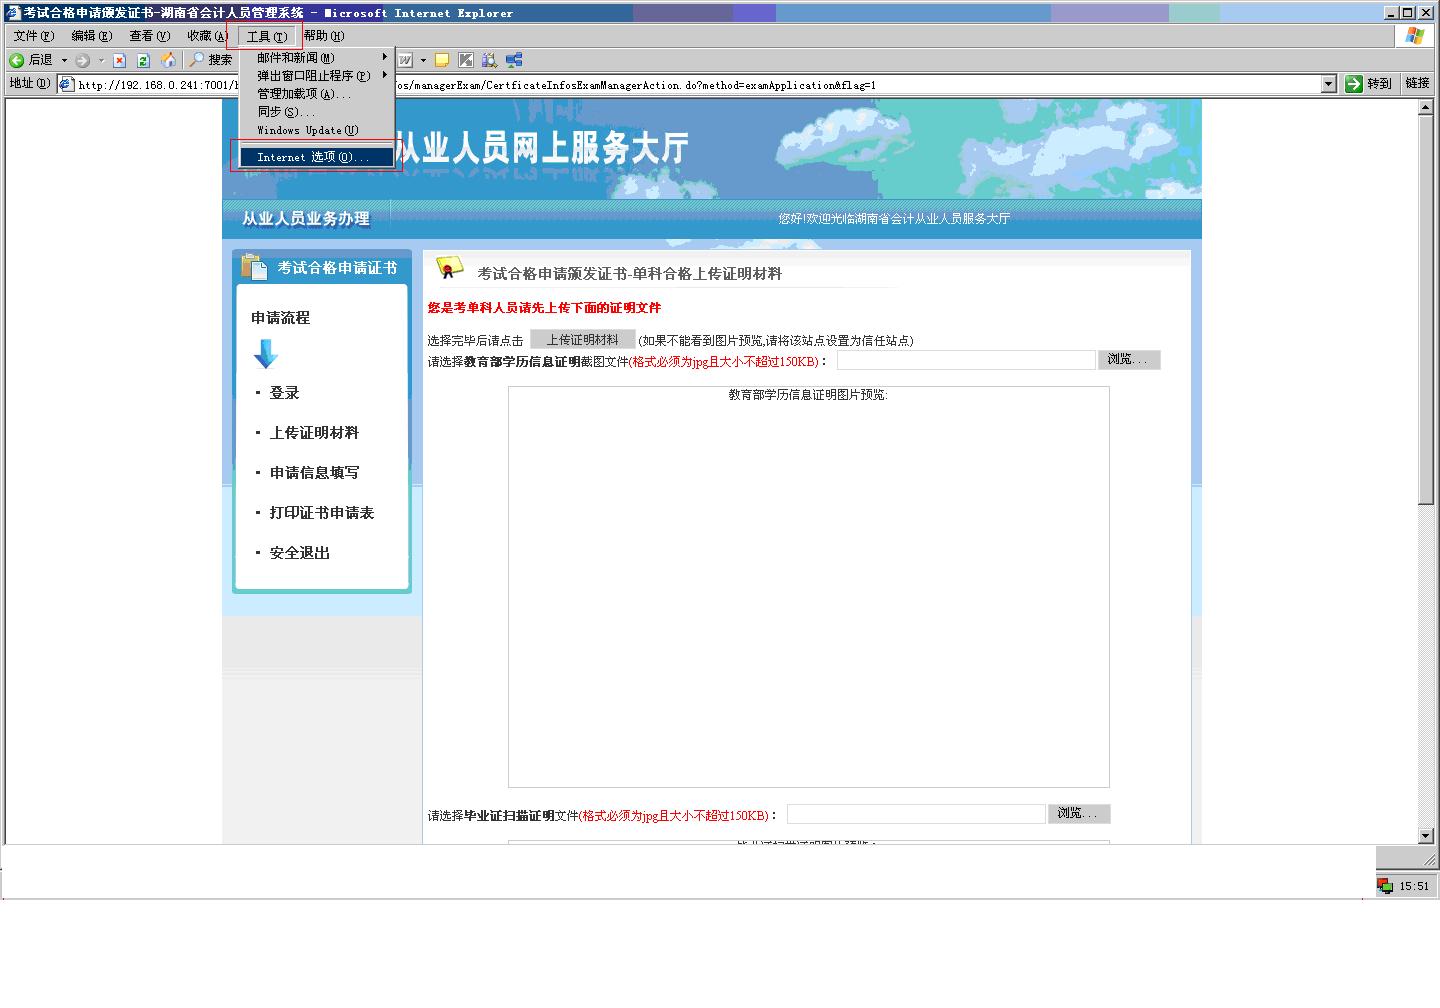Image resolution: width=1440 pixels, height=1008 pixels.
Task: Choose 管理加载项 menu entry
Action: (x=316, y=94)
